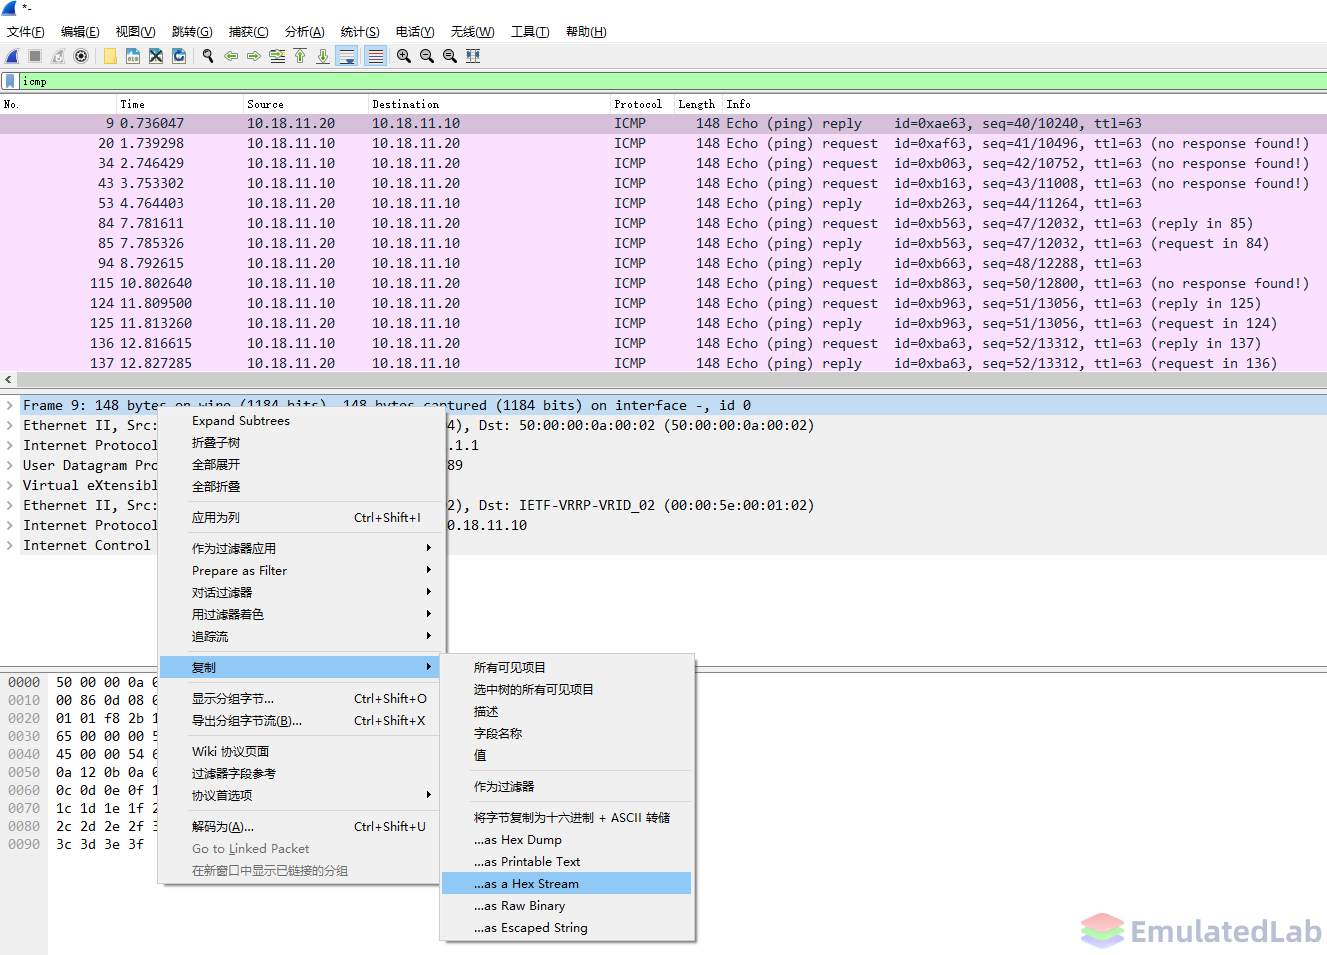Select 应用为列 menu entry
Image resolution: width=1327 pixels, height=955 pixels.
click(301, 517)
